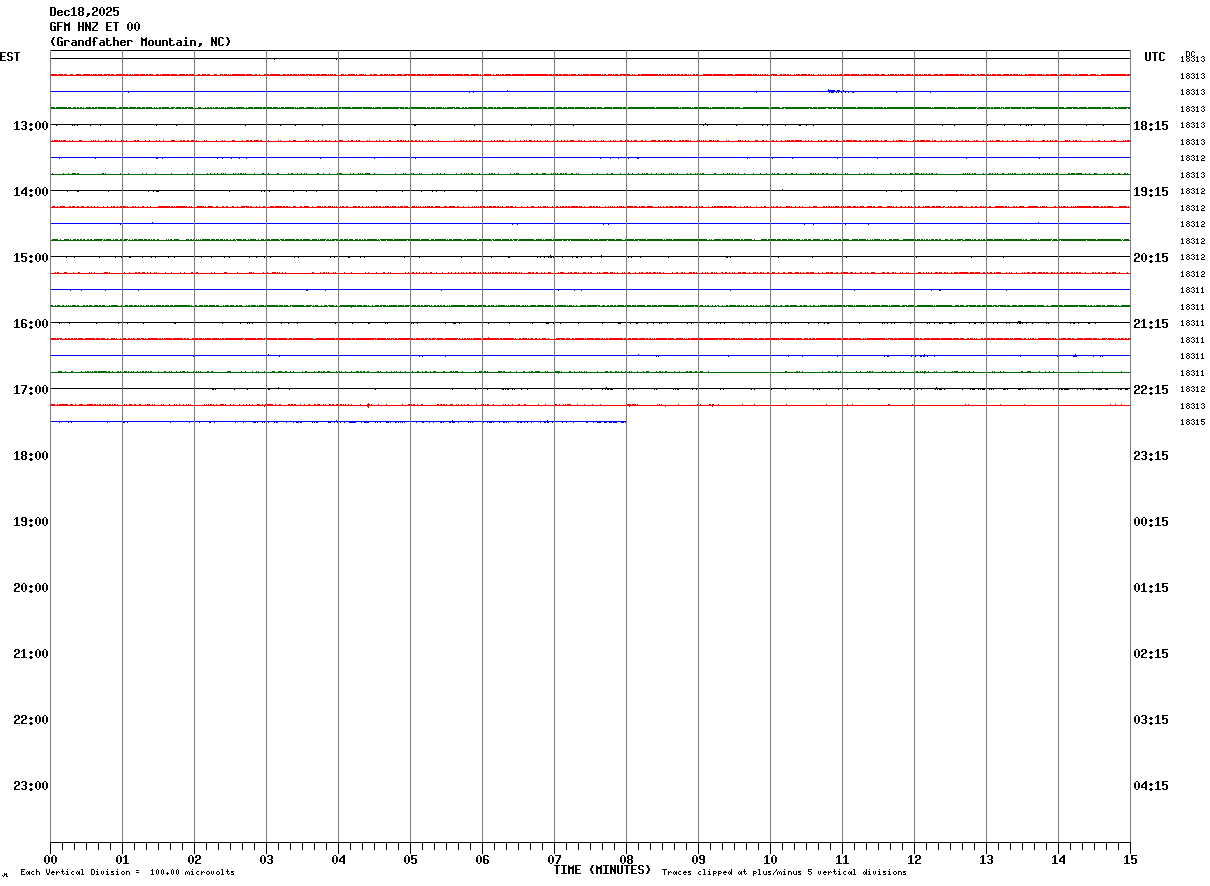This screenshot has height=886, width=1210.
Task: Select the 00:15 UTC row label
Action: [x=1151, y=521]
